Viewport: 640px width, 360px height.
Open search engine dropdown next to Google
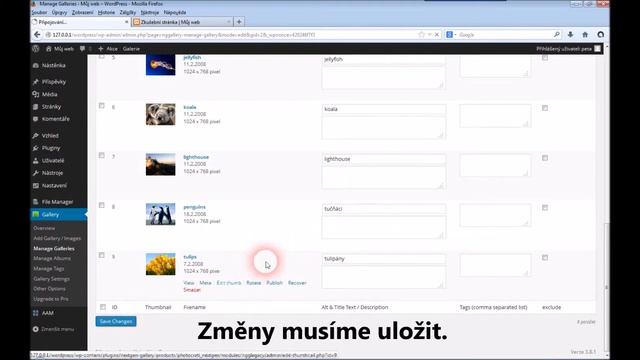(x=451, y=35)
